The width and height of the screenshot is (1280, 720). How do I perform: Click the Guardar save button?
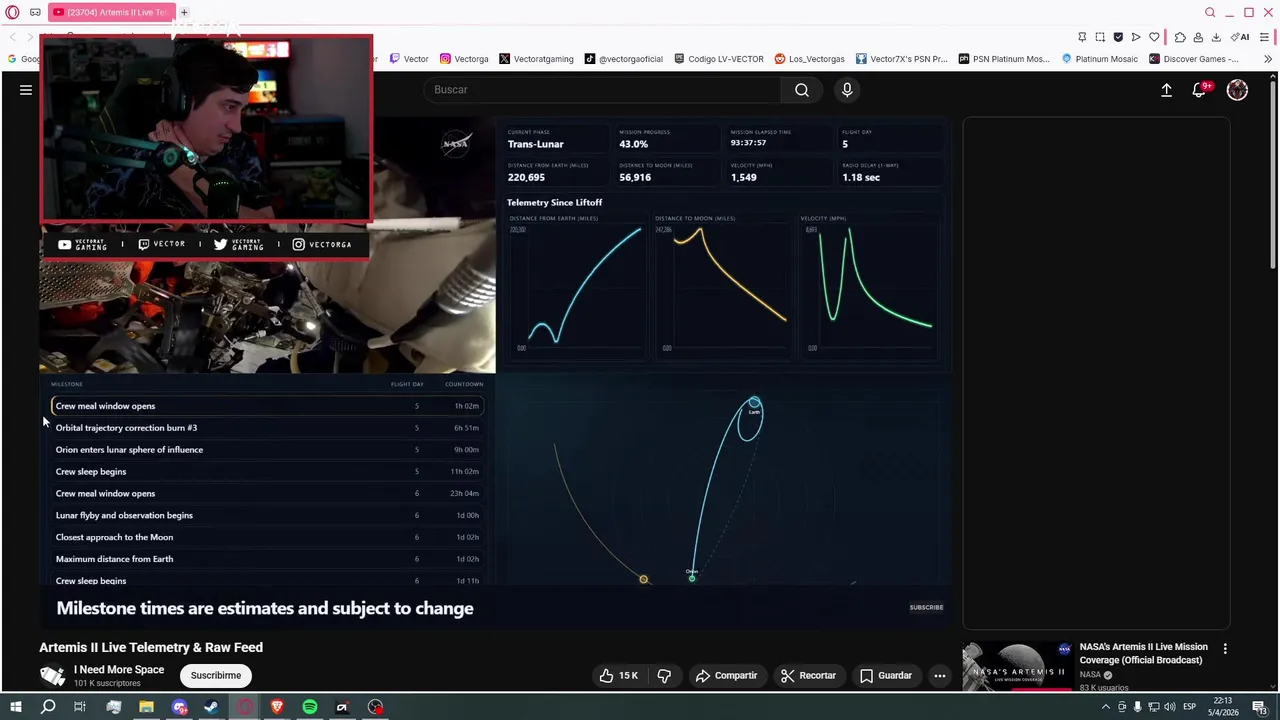click(x=886, y=676)
